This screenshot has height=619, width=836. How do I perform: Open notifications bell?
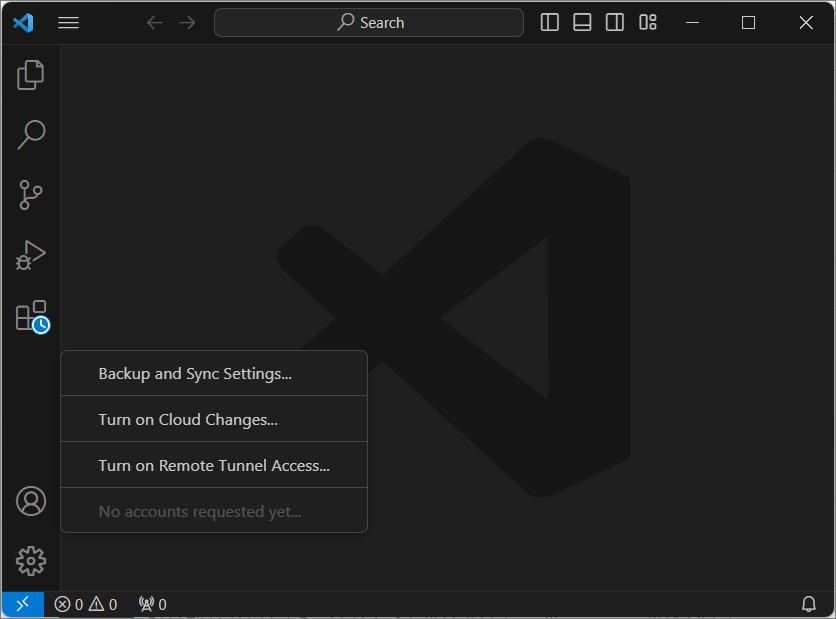(x=809, y=604)
